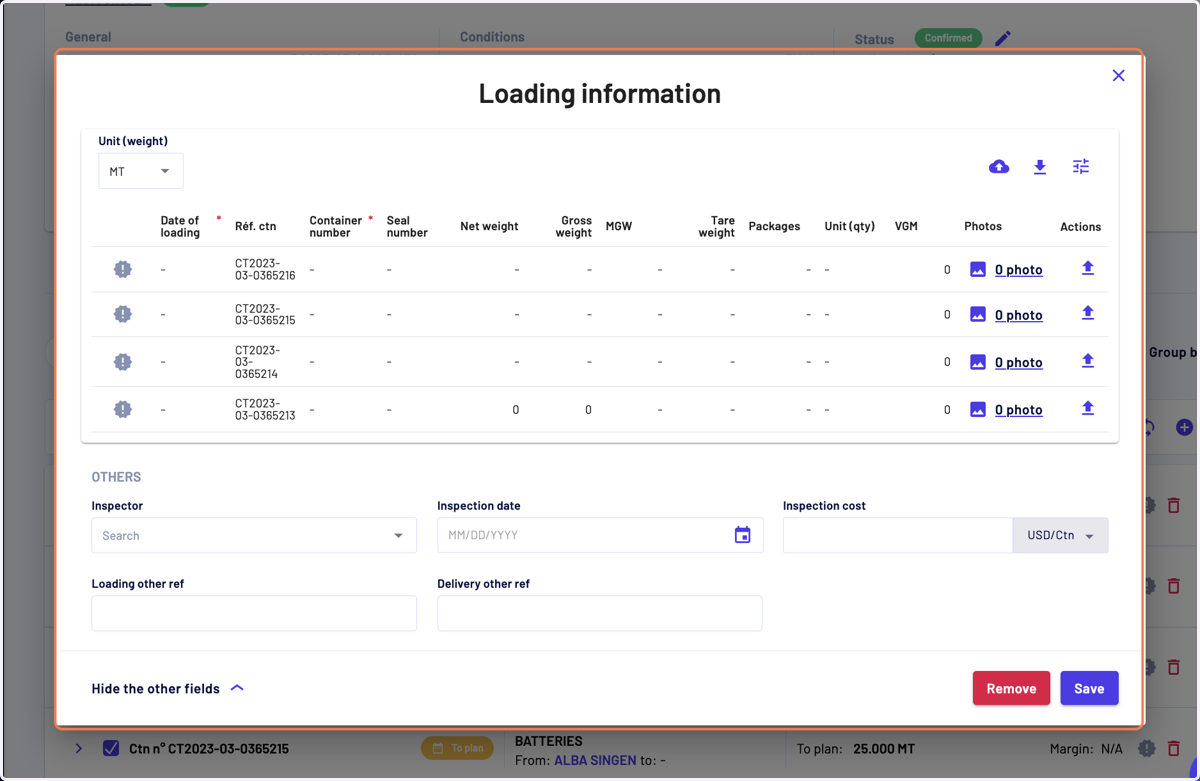Click the Confirmed status badge
The image size is (1200, 781).
pos(948,38)
